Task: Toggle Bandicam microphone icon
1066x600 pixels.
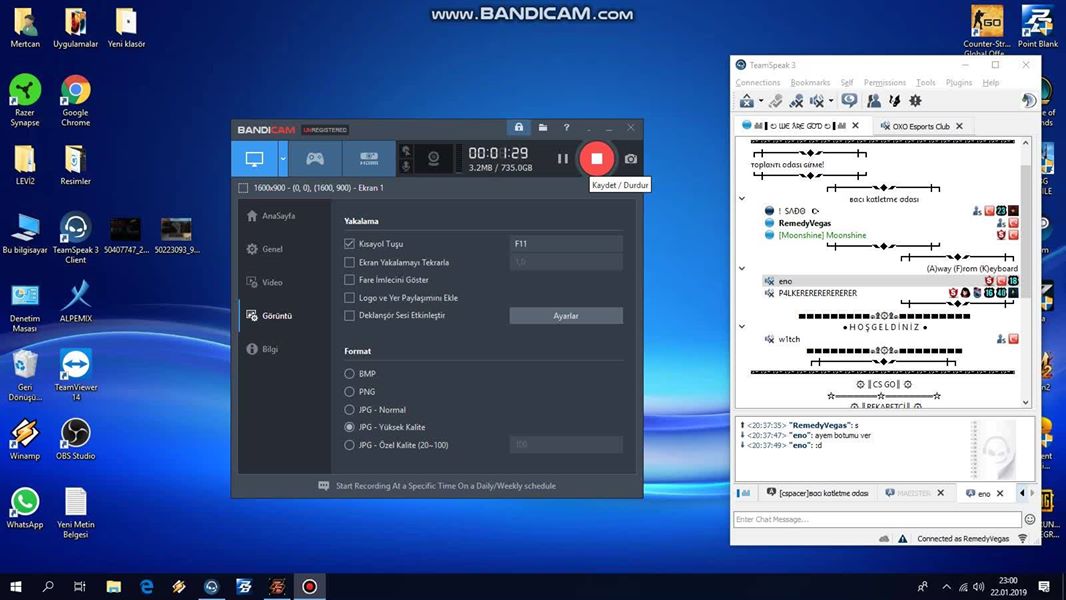Action: coord(407,166)
